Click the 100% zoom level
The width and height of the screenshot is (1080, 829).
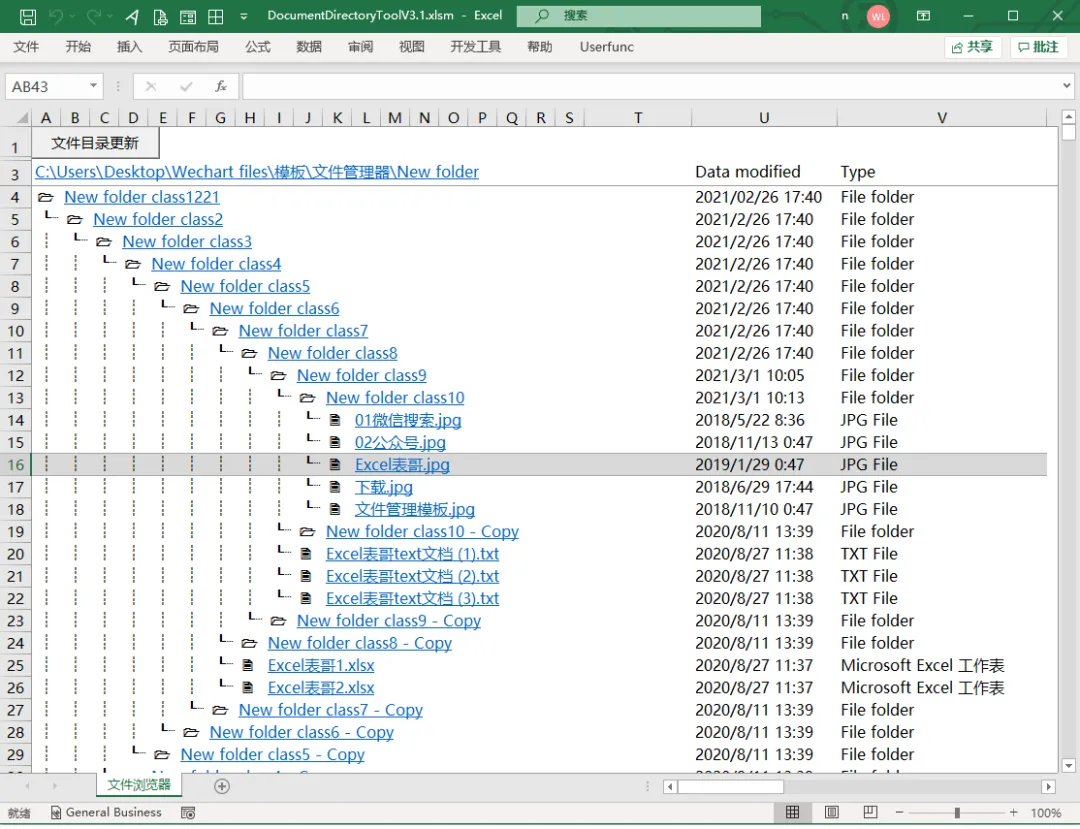coord(1046,813)
